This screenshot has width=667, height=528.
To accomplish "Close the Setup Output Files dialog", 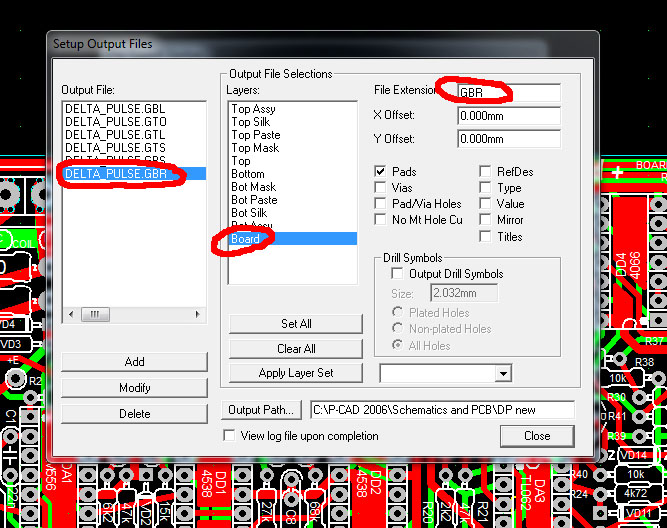I will pyautogui.click(x=537, y=436).
